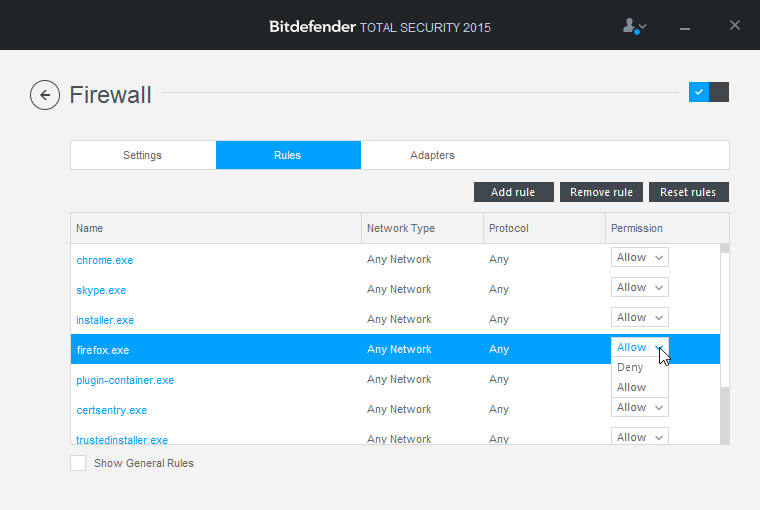Click the Remove rule button
The width and height of the screenshot is (760, 510).
[x=601, y=192]
